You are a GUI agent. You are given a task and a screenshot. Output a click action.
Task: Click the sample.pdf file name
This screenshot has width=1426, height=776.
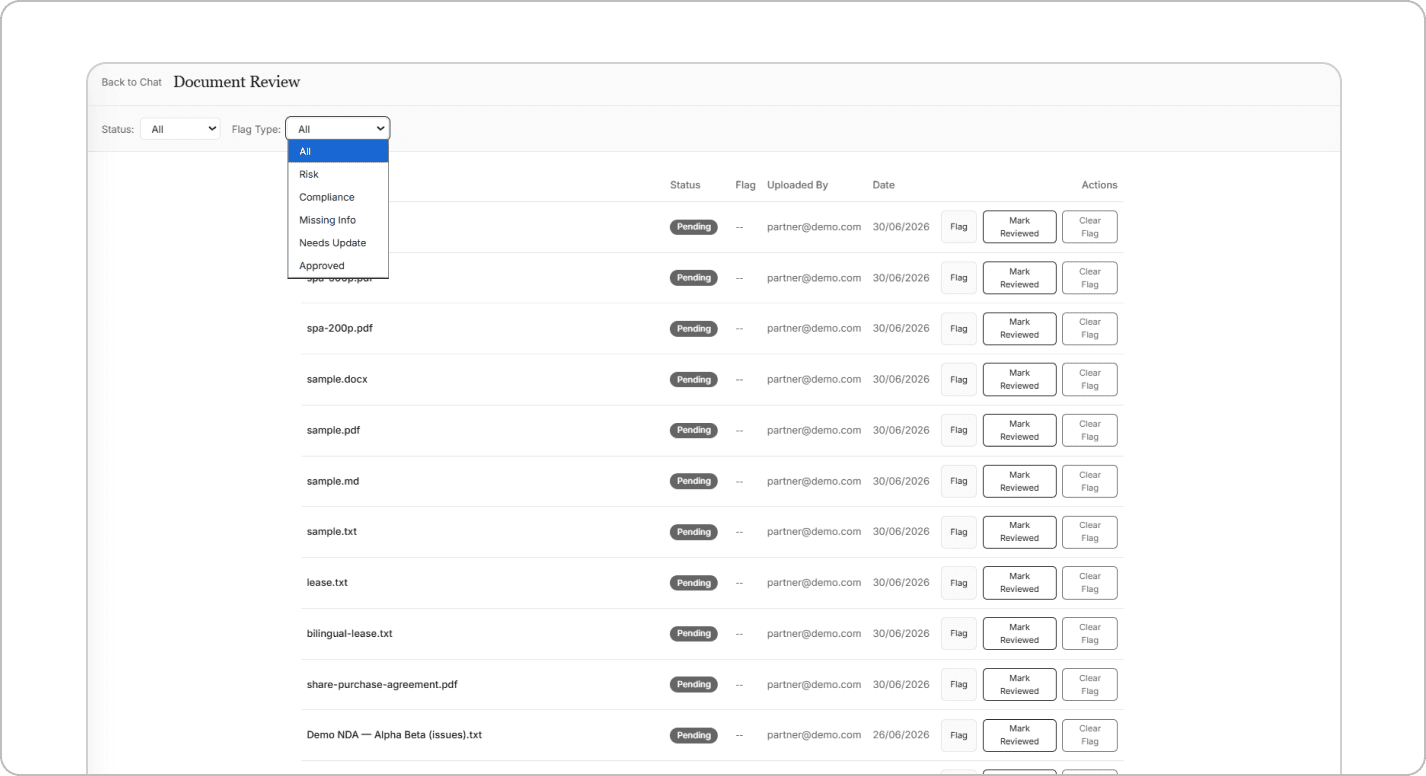[333, 430]
